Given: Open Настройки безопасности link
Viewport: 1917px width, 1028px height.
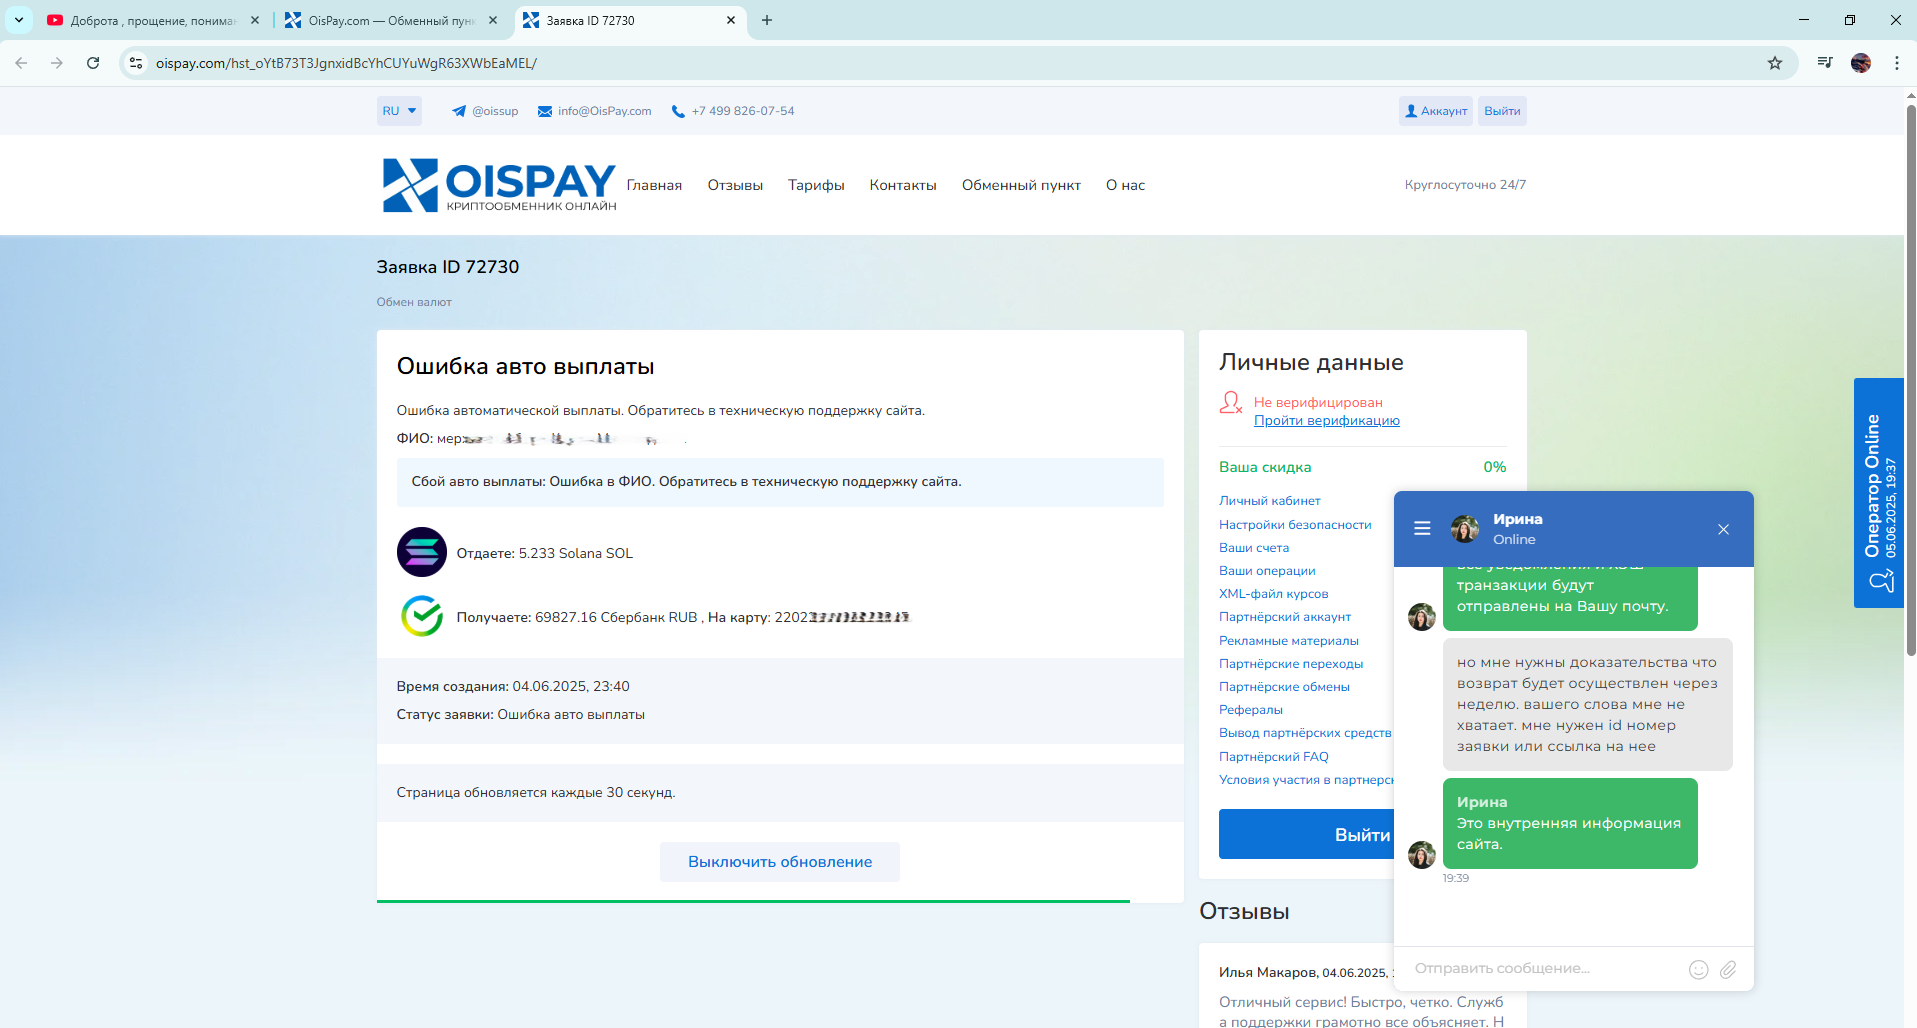Looking at the screenshot, I should click(x=1295, y=525).
